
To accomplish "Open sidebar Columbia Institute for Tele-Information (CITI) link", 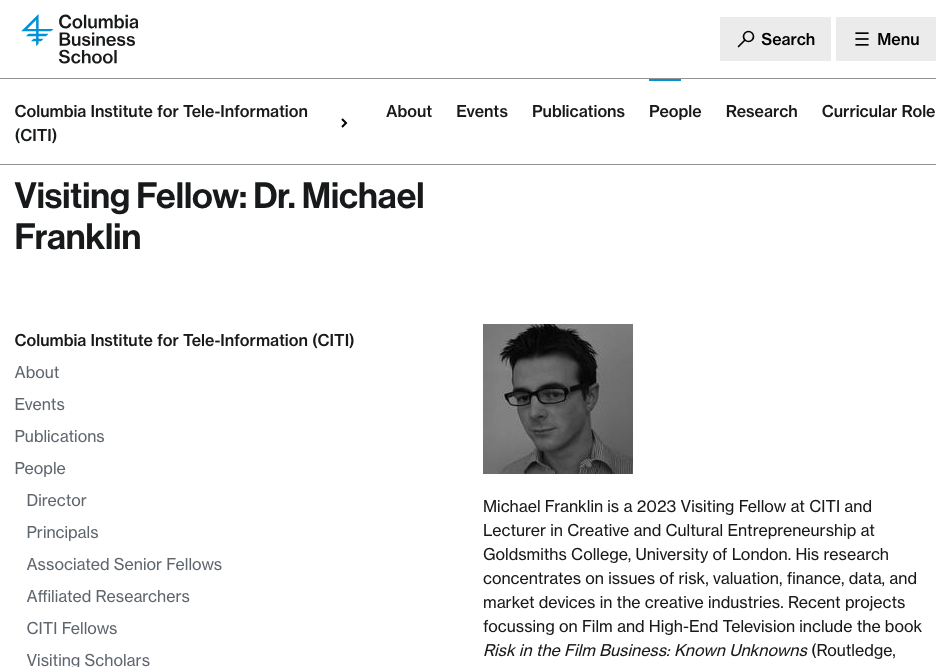I will [x=184, y=340].
